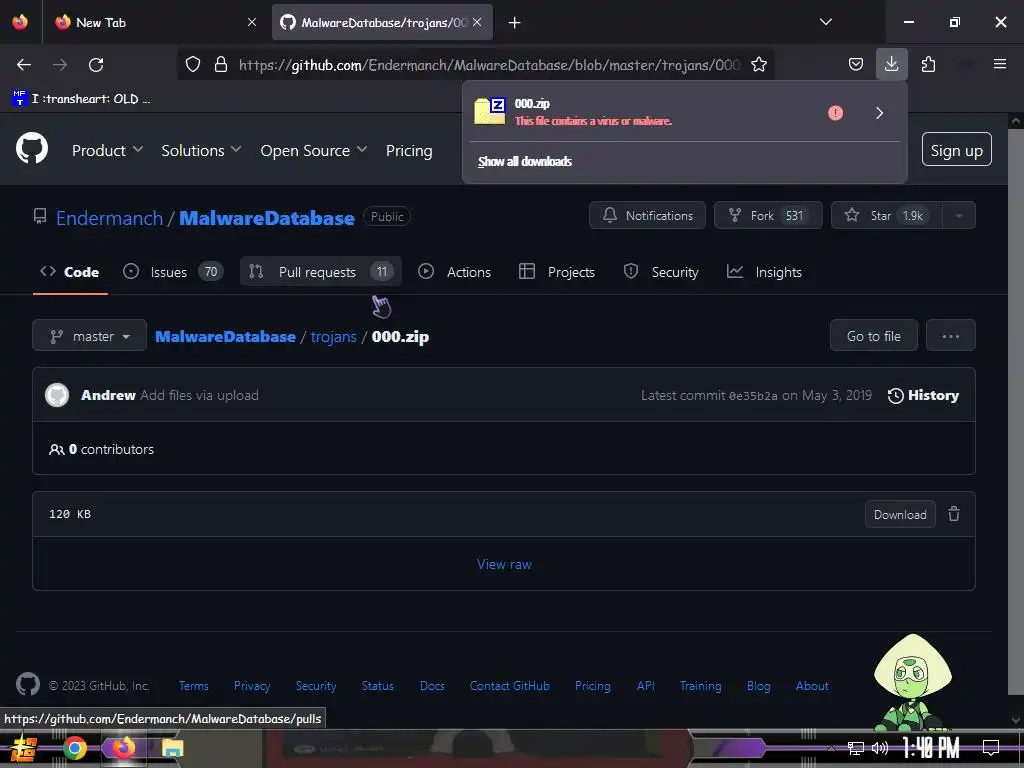Open the Firefox hamburger menu
Viewport: 1024px width, 768px height.
(1000, 64)
